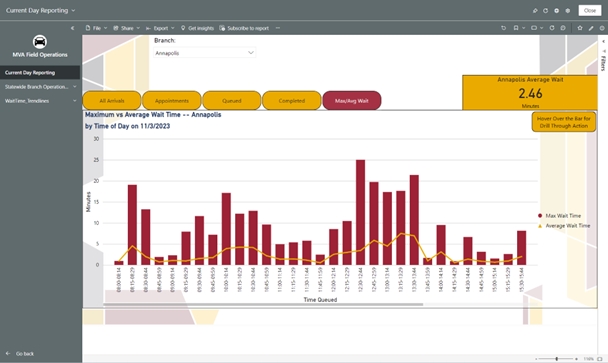The image size is (608, 363).
Task: Open the Branch dropdown showing Annapolis
Action: [x=204, y=53]
